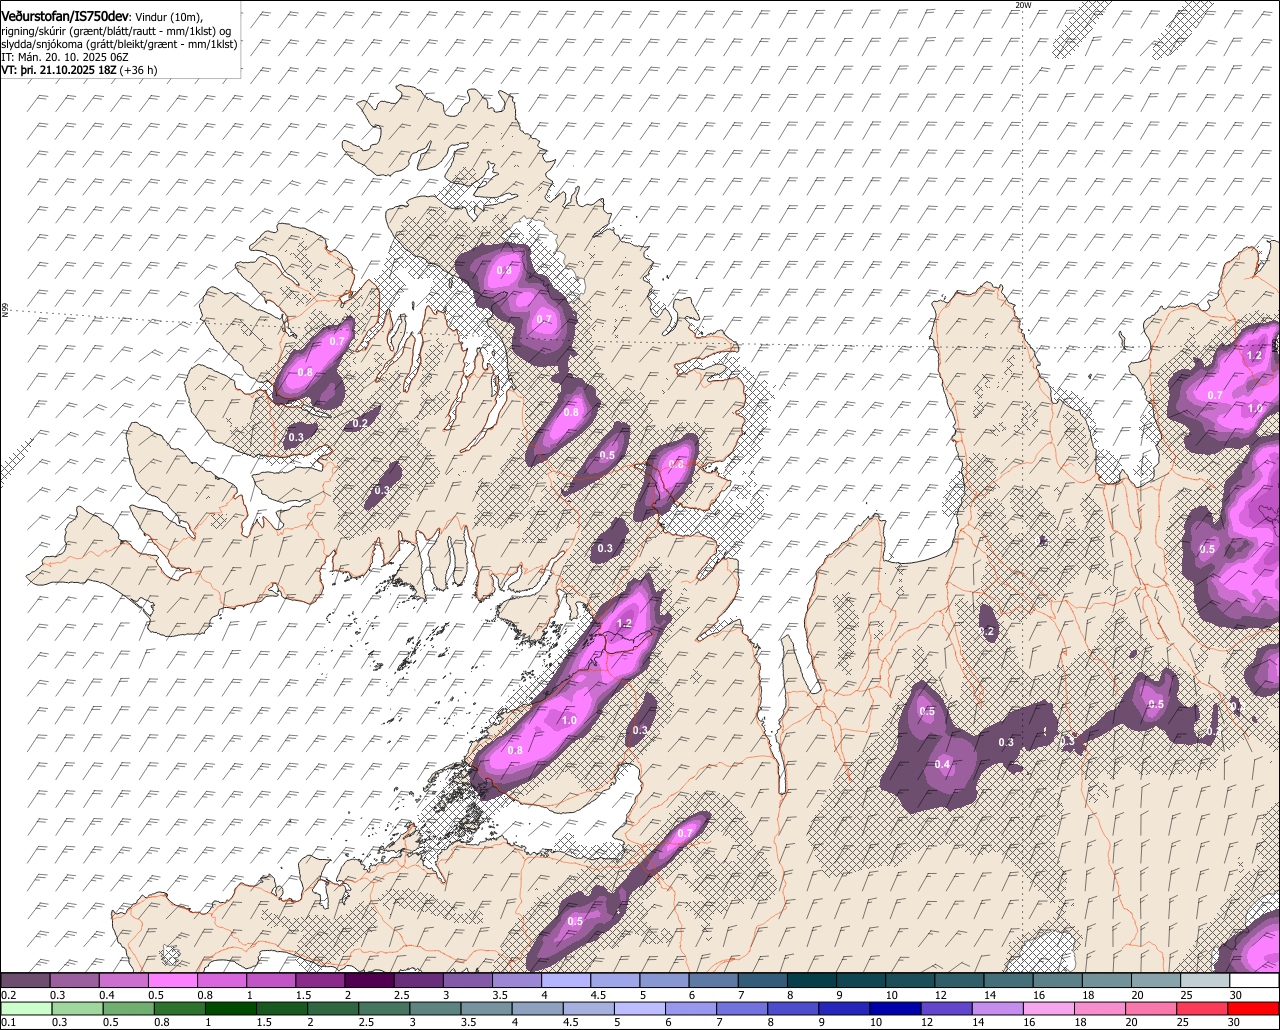Pick snow legend swatch starting at 0.8
This screenshot has height=1030, width=1280.
(221, 981)
